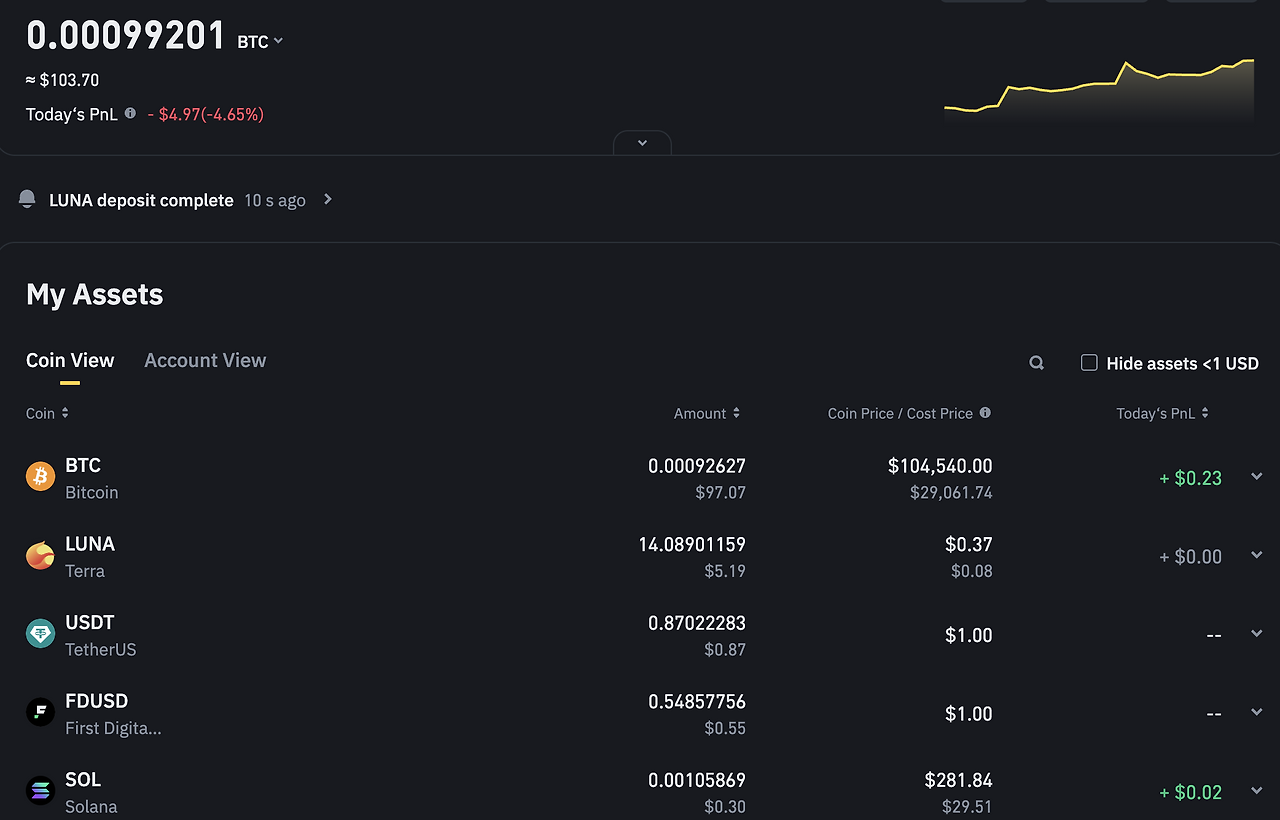Image resolution: width=1280 pixels, height=820 pixels.
Task: Expand the USDT row details
Action: tap(1257, 633)
